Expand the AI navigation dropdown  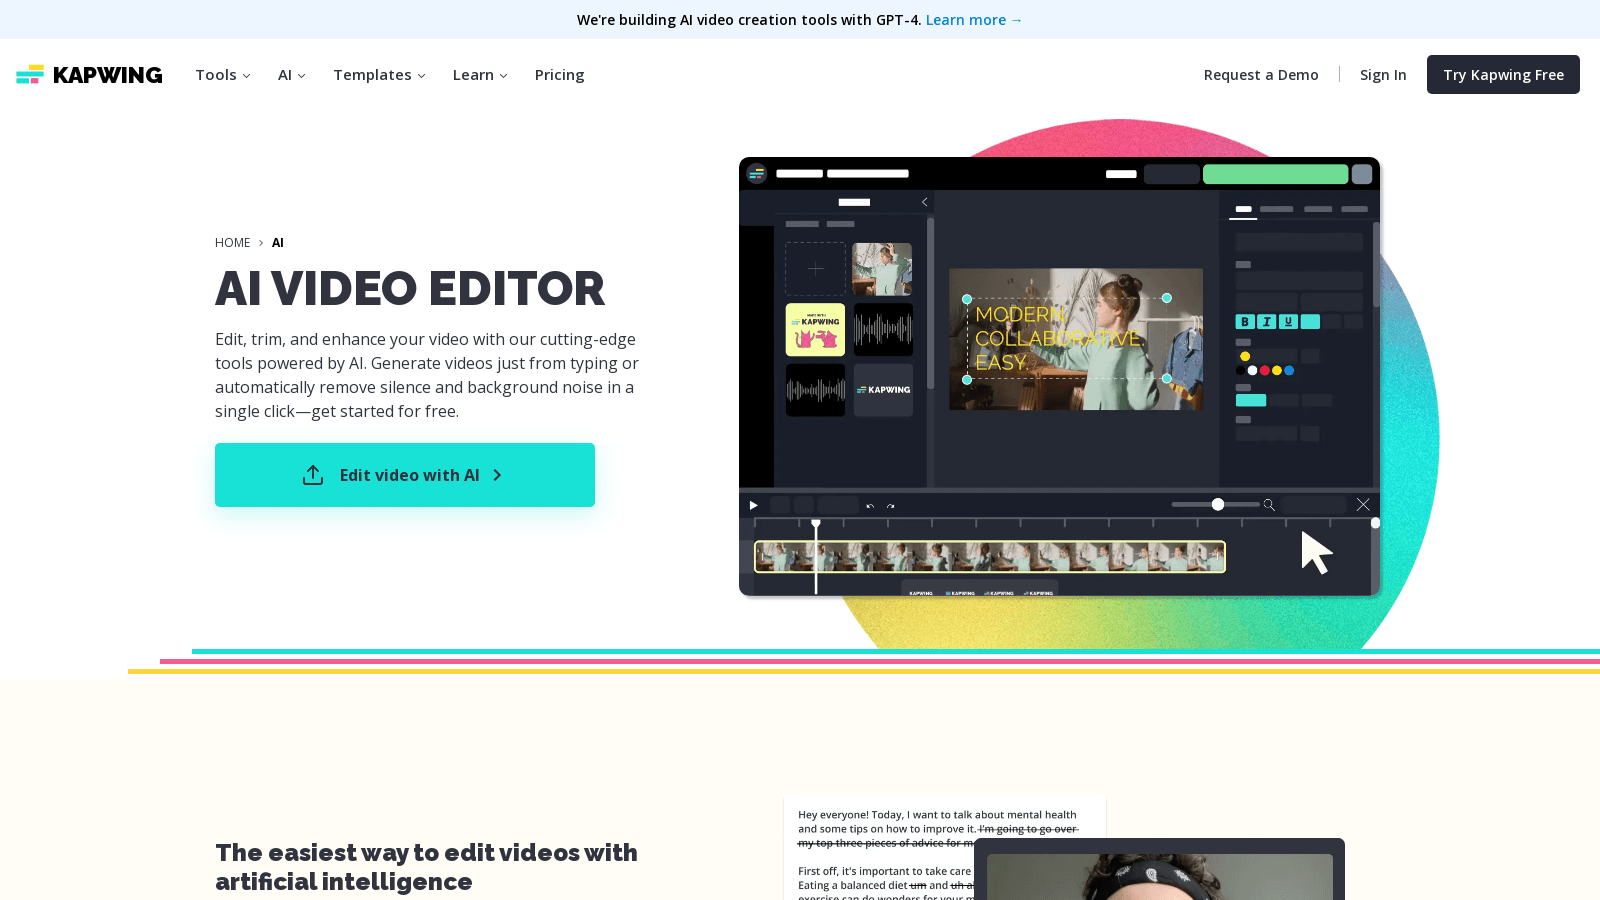point(292,75)
